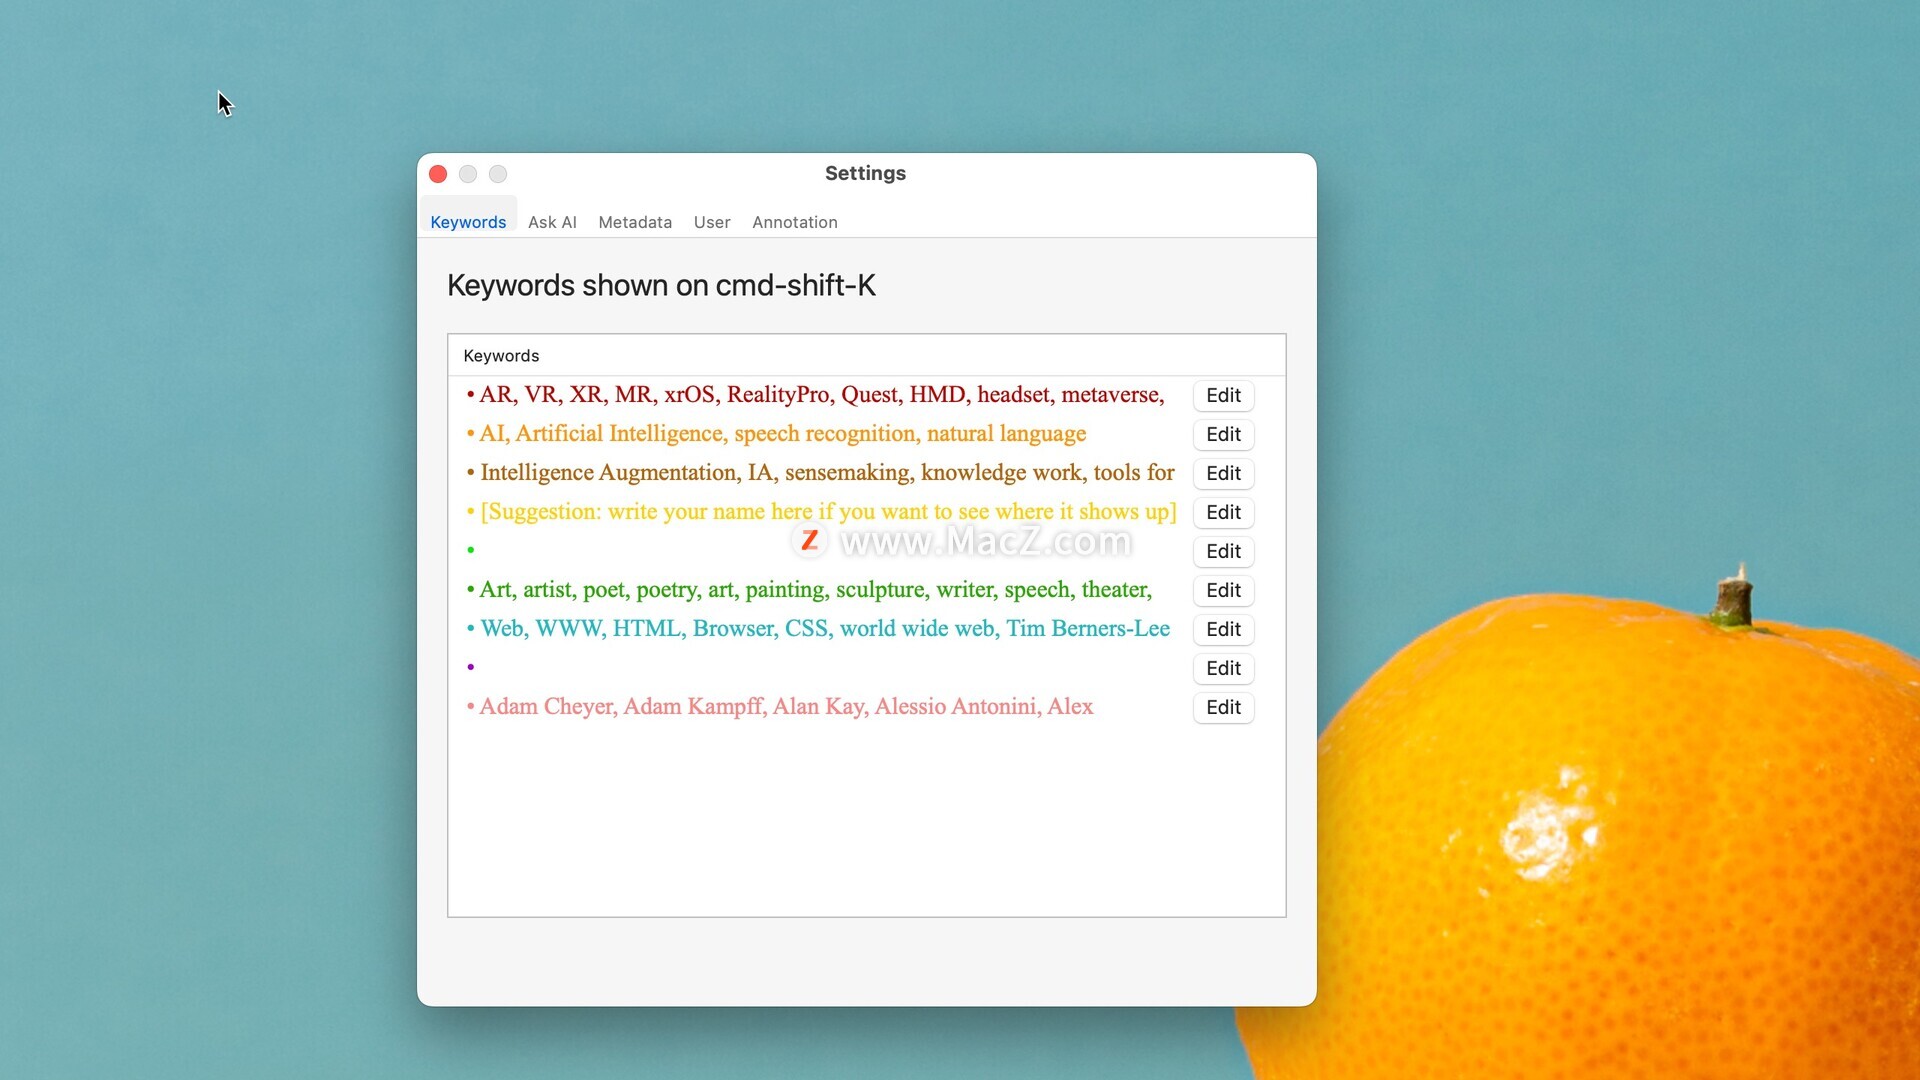Close the Settings window
Image resolution: width=1920 pixels, height=1080 pixels.
tap(438, 174)
